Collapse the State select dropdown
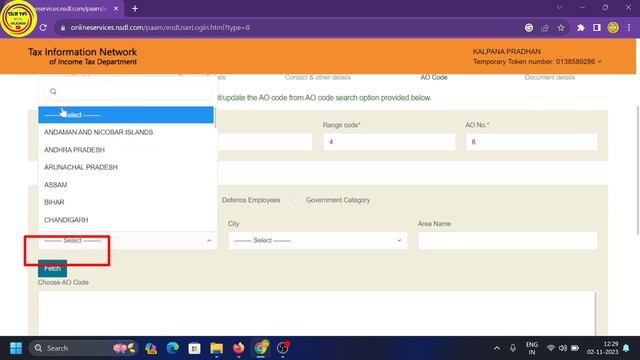 127,240
